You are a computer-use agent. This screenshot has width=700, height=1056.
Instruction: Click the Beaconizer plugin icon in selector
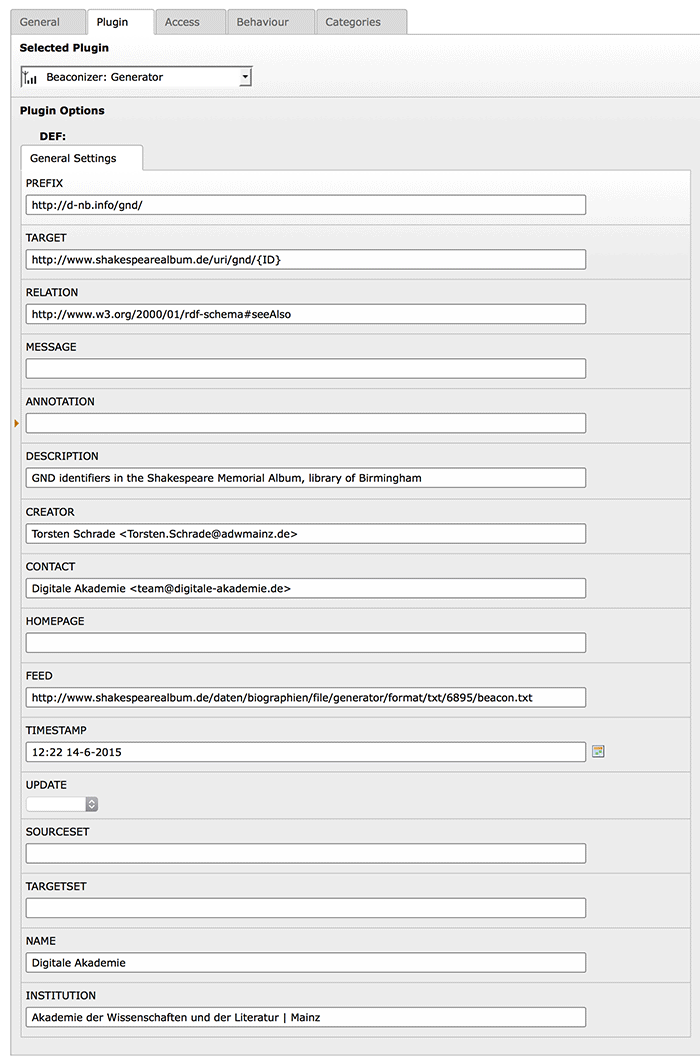[30, 77]
